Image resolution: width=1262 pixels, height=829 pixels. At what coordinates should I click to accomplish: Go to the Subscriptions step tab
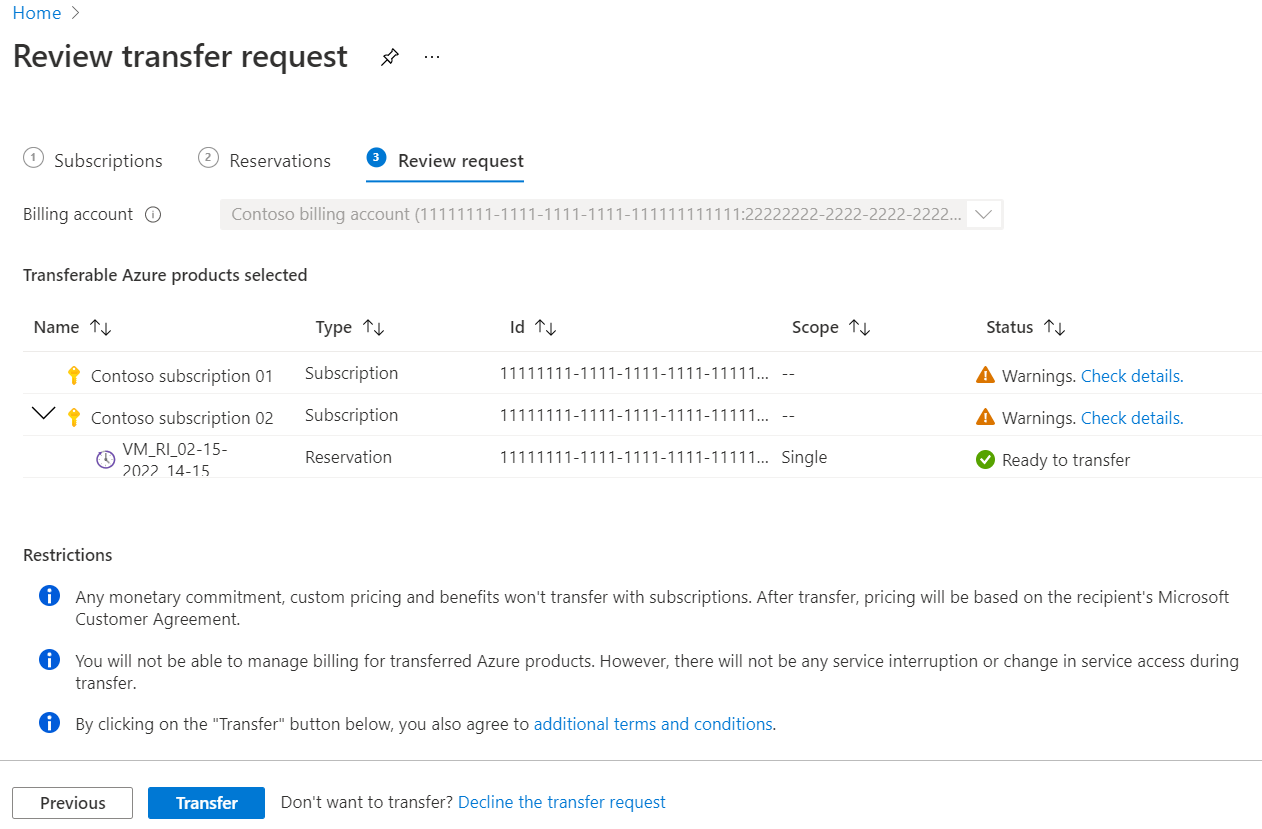point(93,161)
